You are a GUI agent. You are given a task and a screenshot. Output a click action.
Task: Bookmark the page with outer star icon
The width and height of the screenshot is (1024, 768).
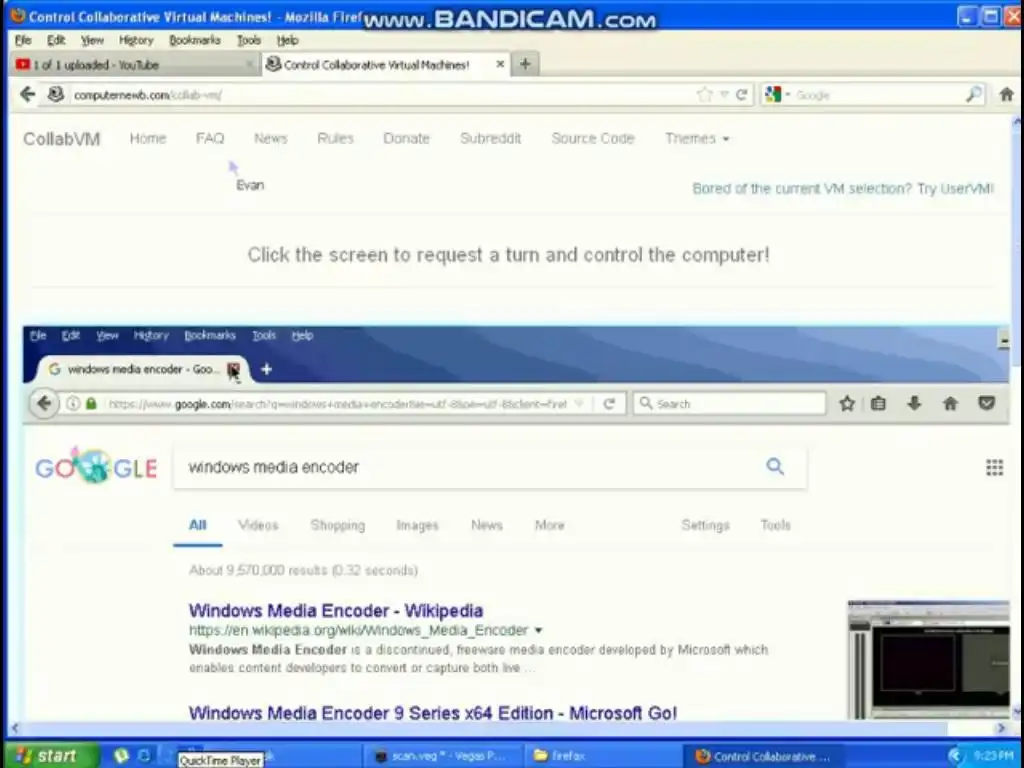(705, 95)
